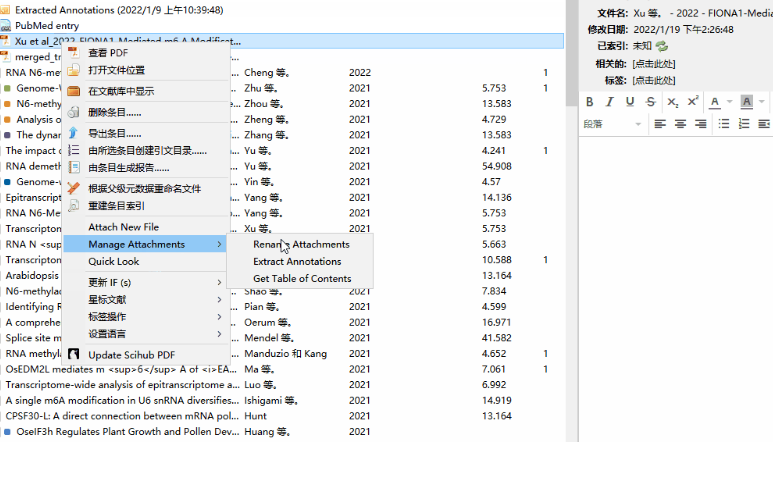Click the folder icon beside 打开文件位置

point(73,70)
